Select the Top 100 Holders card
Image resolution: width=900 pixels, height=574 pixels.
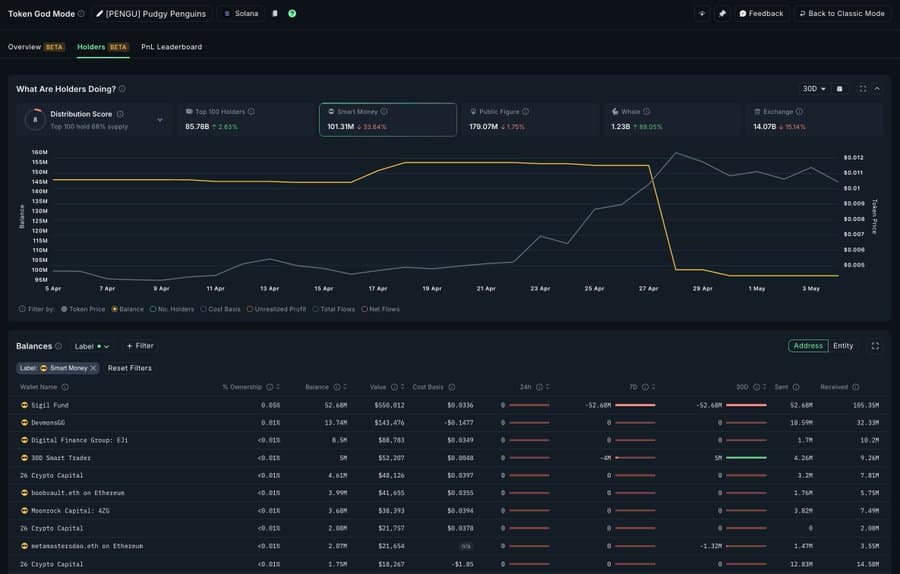(x=245, y=119)
